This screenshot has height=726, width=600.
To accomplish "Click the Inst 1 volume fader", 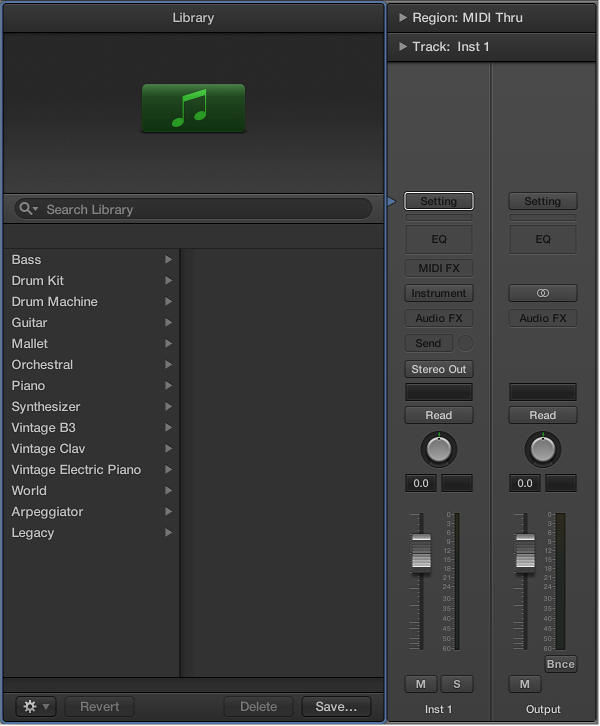I will tap(421, 551).
